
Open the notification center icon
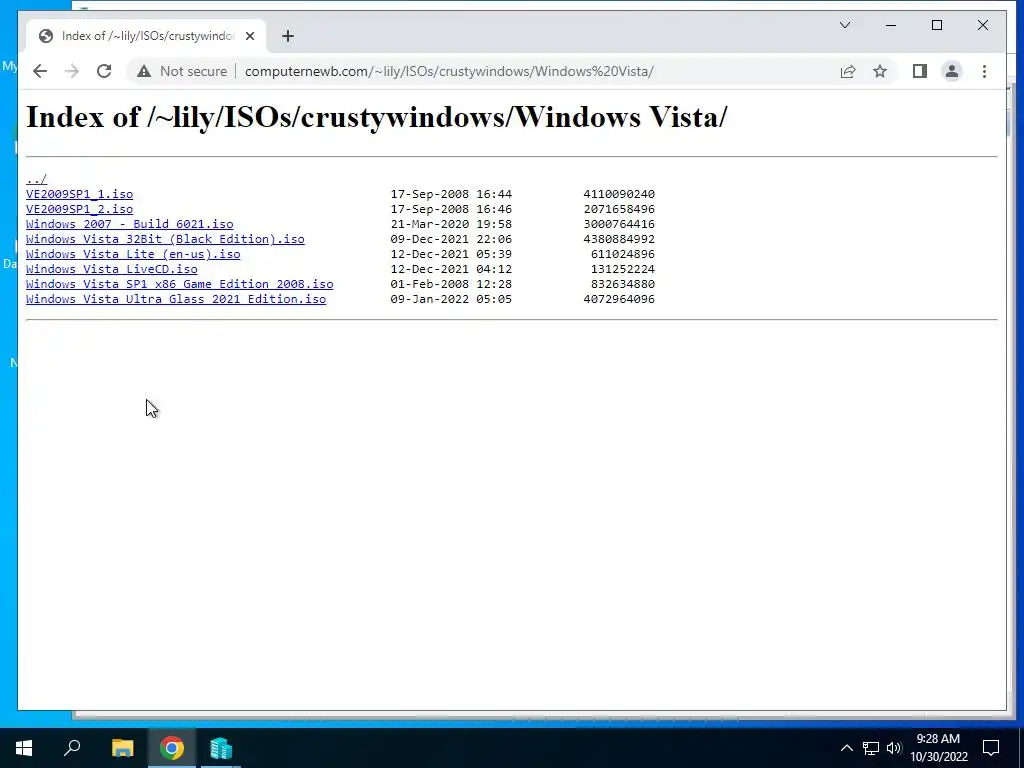(991, 748)
